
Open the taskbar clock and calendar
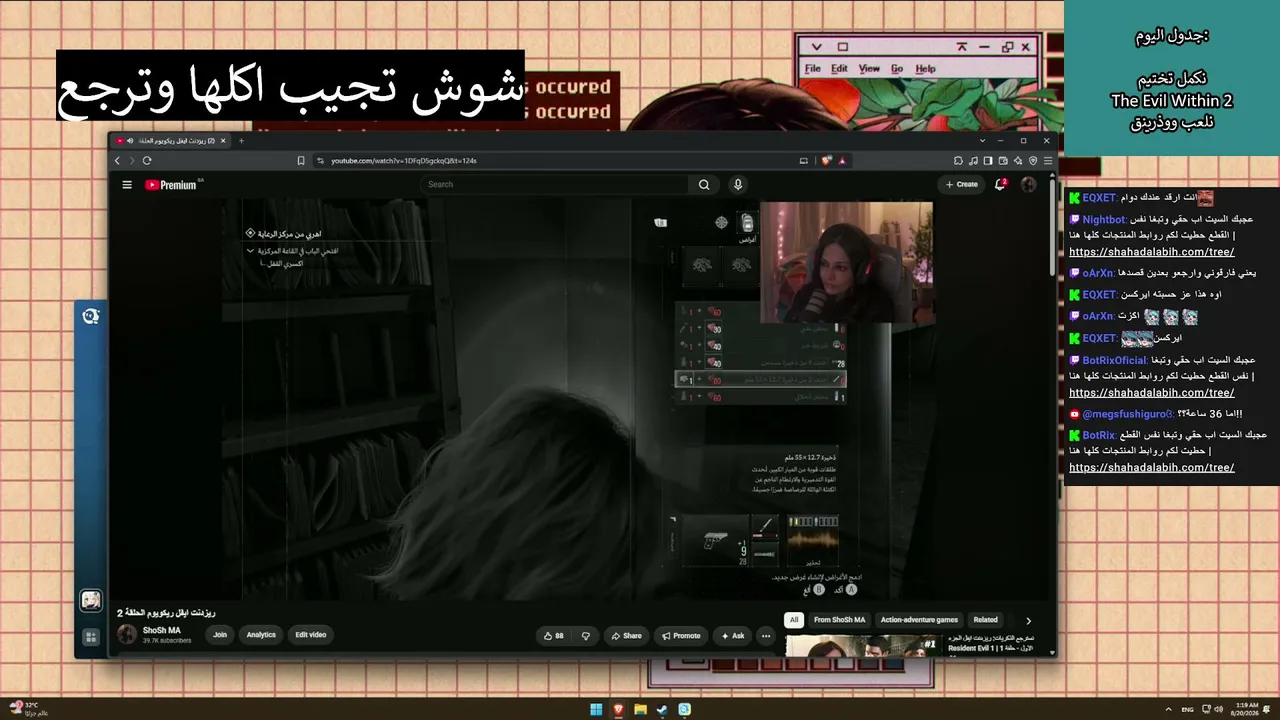tap(1246, 710)
